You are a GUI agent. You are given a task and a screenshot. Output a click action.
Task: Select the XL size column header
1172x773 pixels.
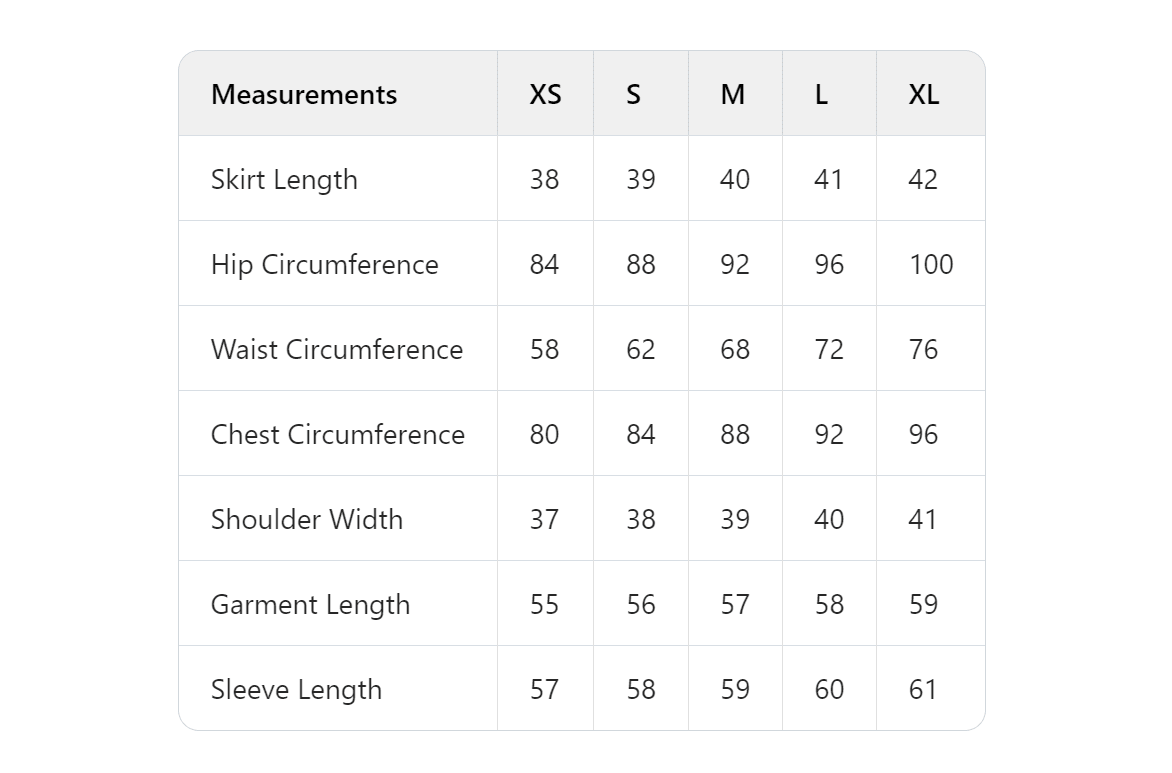pyautogui.click(x=924, y=95)
